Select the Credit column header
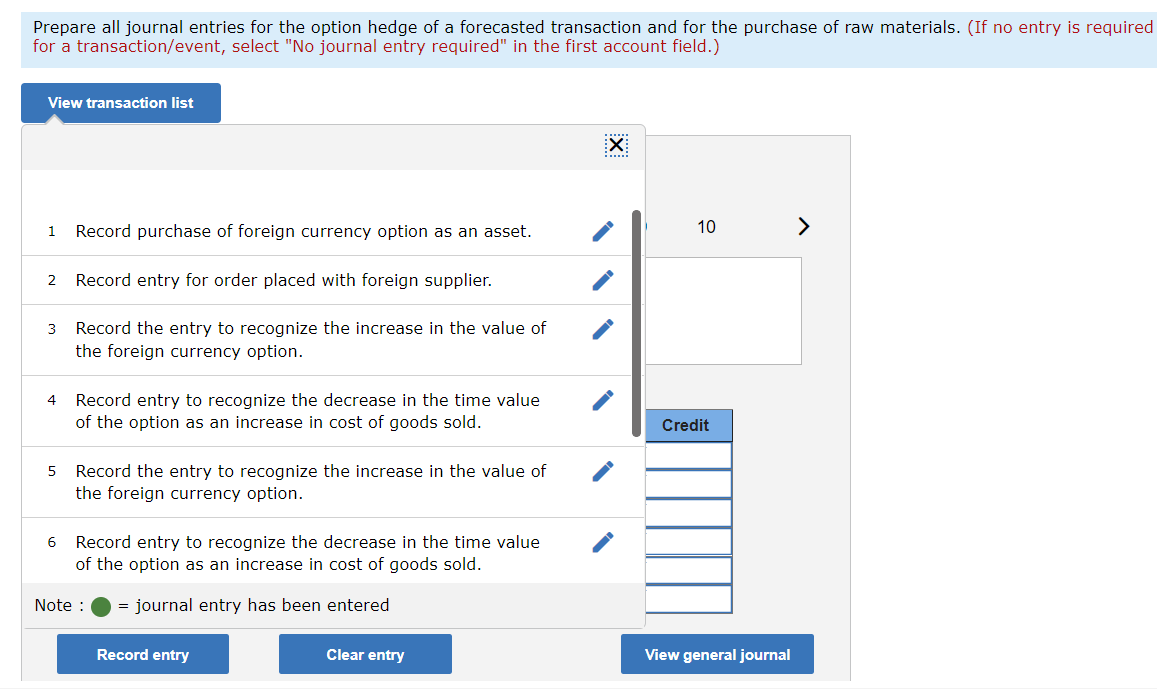Viewport: 1157px width, 695px height. coord(687,425)
